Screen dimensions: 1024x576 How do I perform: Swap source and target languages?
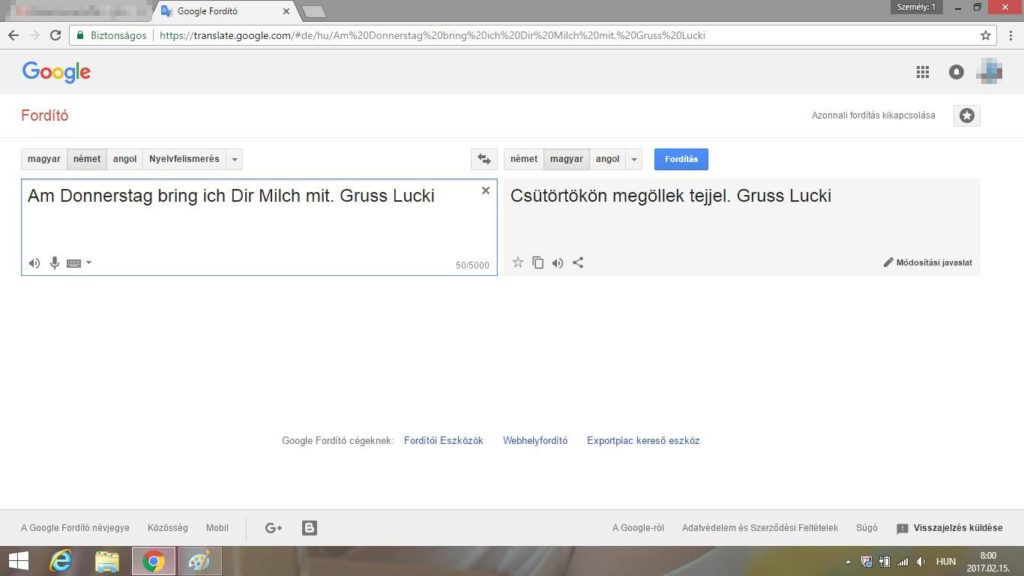point(484,159)
